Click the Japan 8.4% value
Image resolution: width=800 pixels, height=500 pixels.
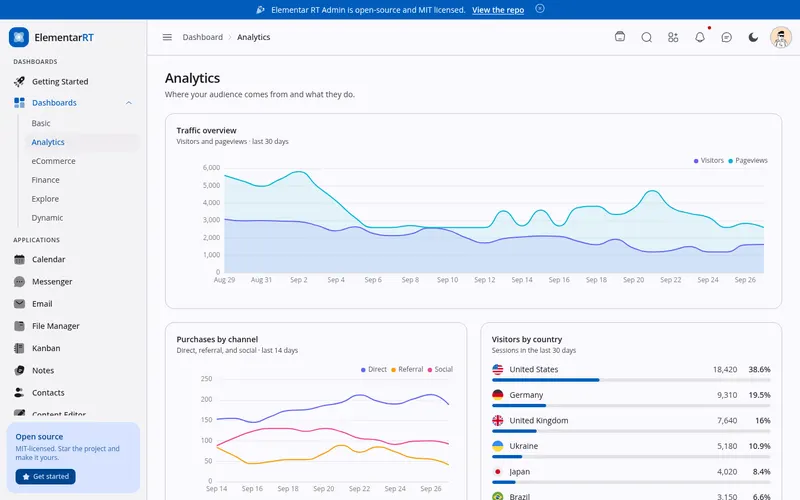[761, 471]
